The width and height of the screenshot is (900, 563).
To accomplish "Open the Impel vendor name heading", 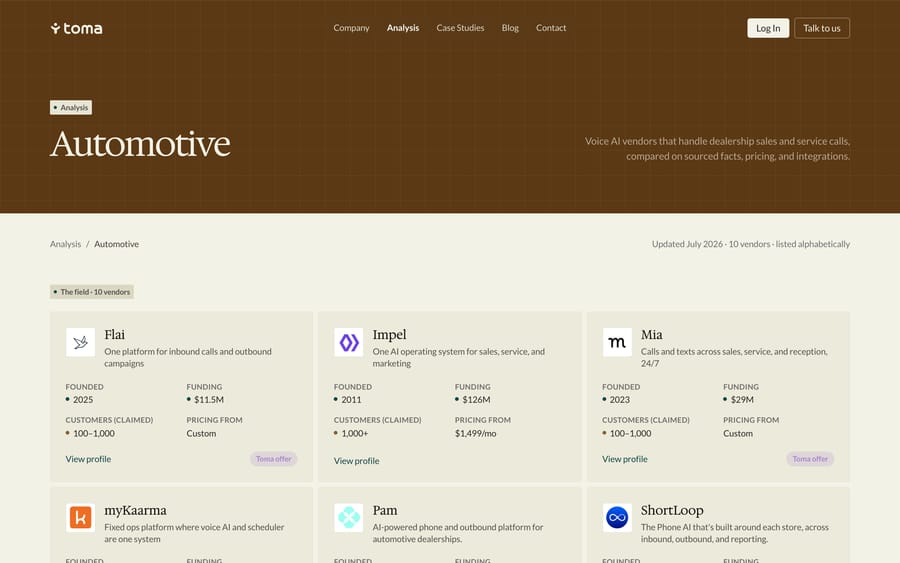I will click(x=389, y=335).
